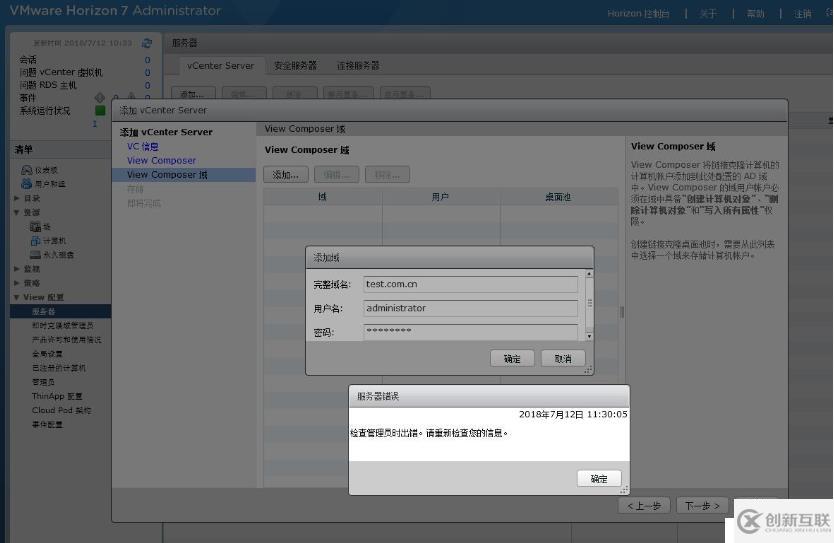This screenshot has height=543, width=834.
Task: Click 问题 RDS 主机 status row
Action: (x=85, y=85)
